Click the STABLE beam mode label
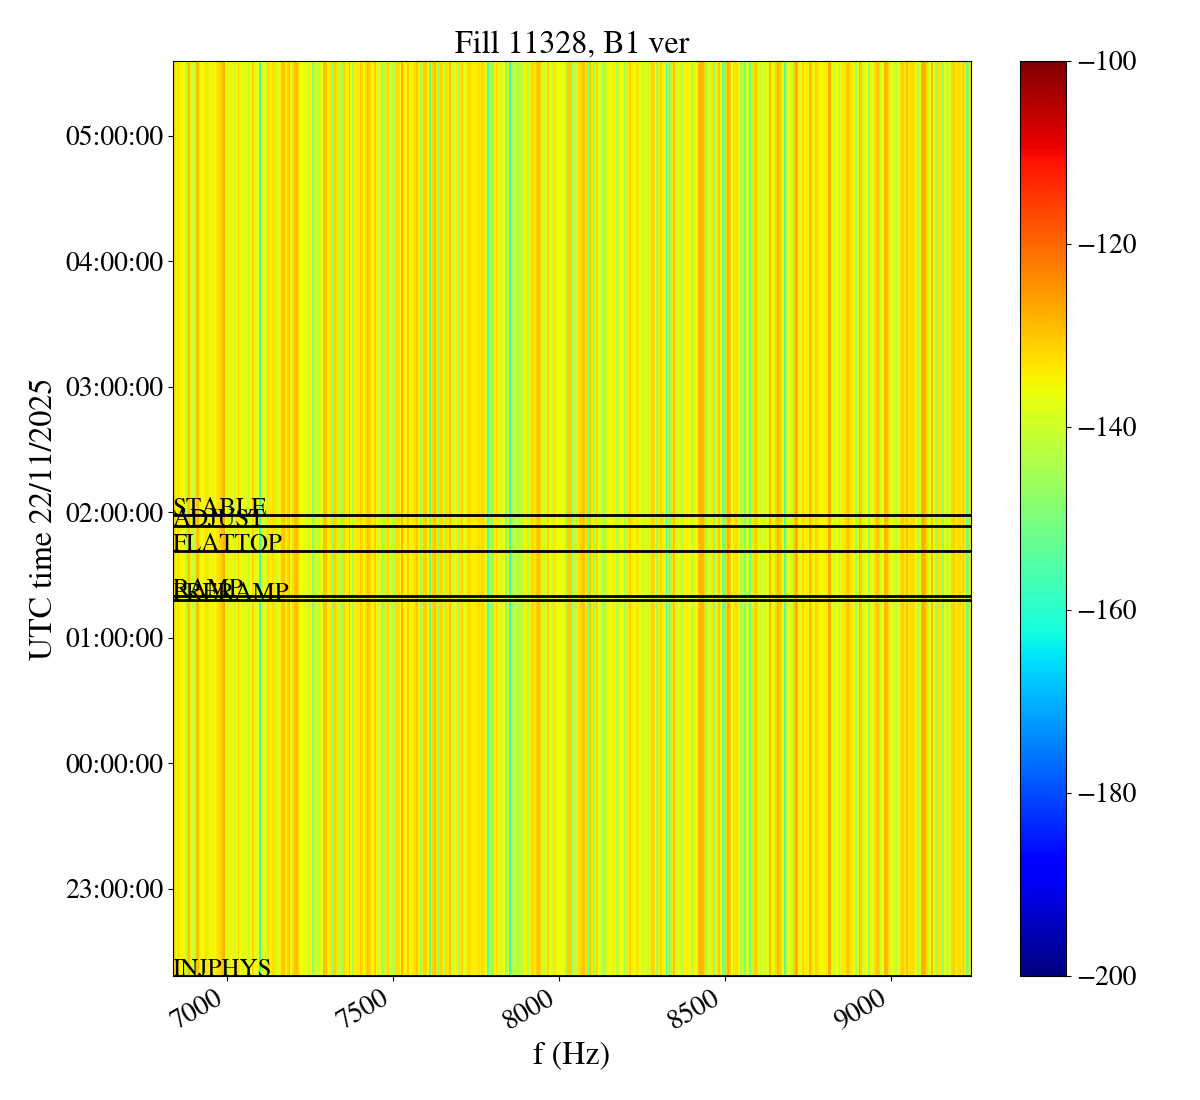Screen dimensions: 1200x1100 [220, 506]
